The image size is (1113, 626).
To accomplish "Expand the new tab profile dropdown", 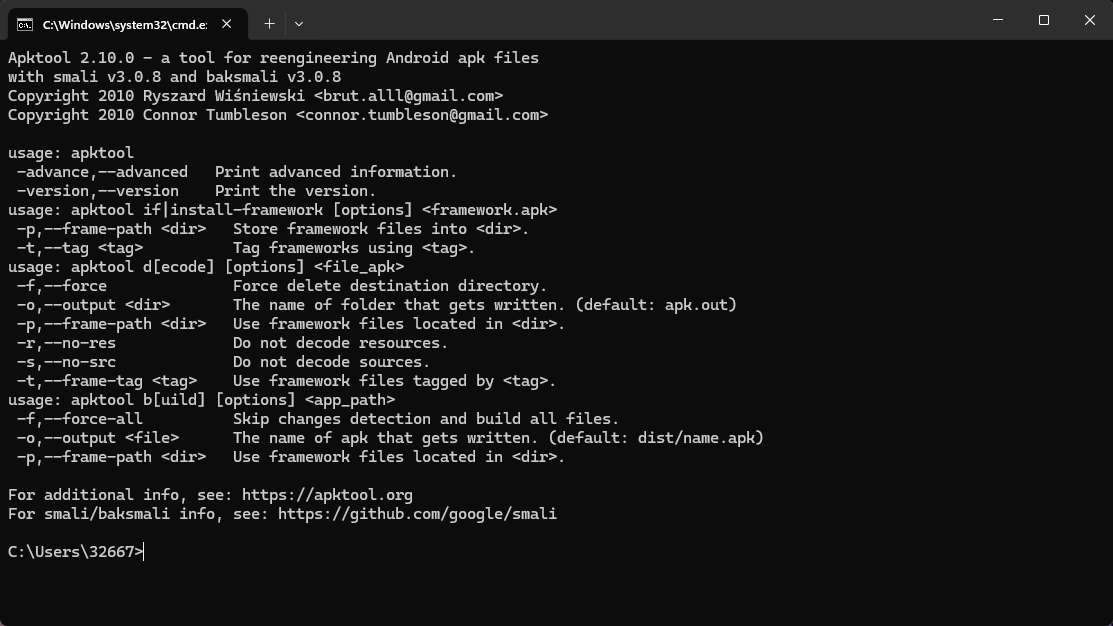I will point(298,23).
